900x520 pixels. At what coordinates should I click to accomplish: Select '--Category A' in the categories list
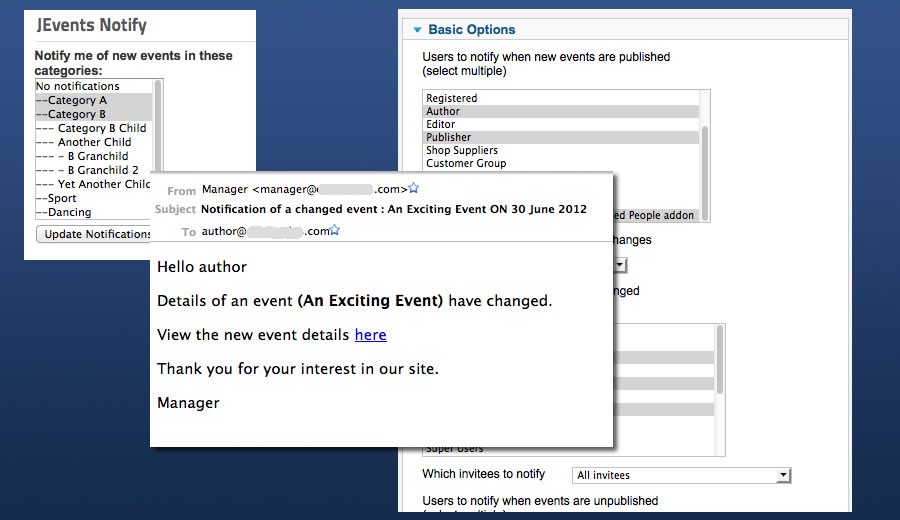click(71, 100)
